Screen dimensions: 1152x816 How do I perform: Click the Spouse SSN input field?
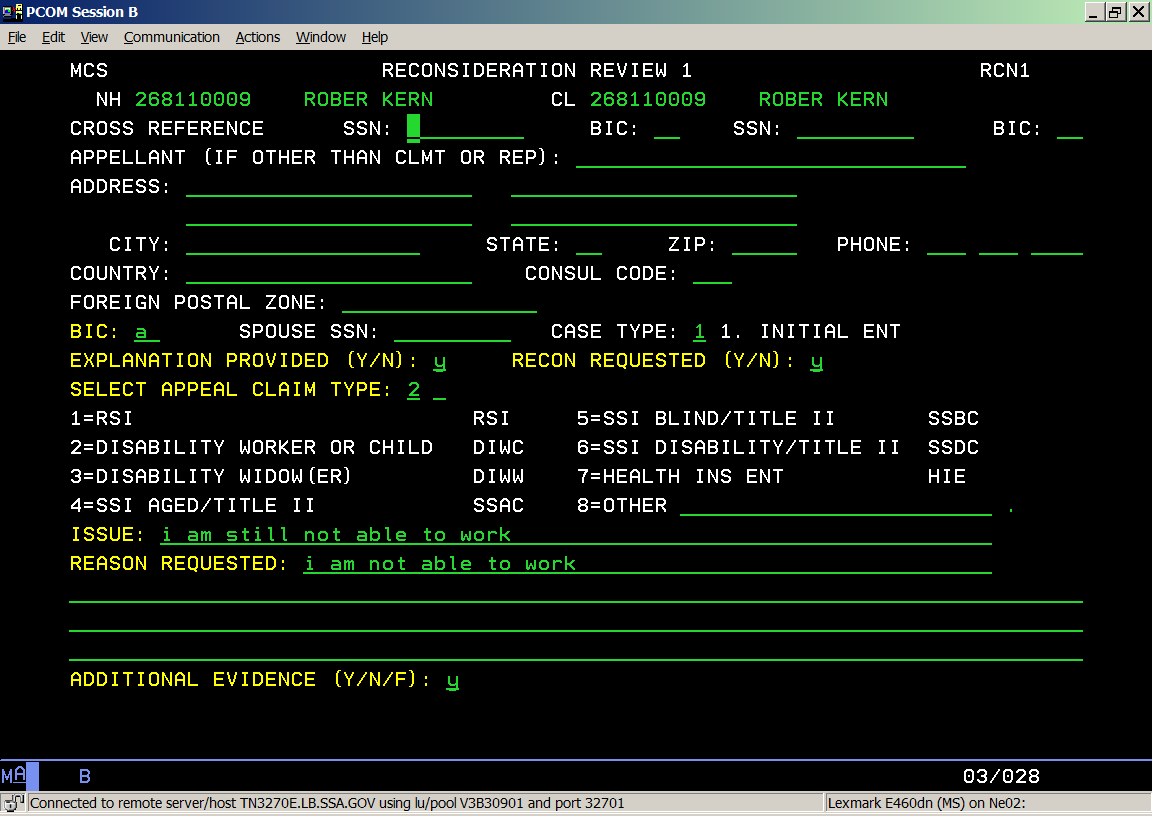[452, 332]
